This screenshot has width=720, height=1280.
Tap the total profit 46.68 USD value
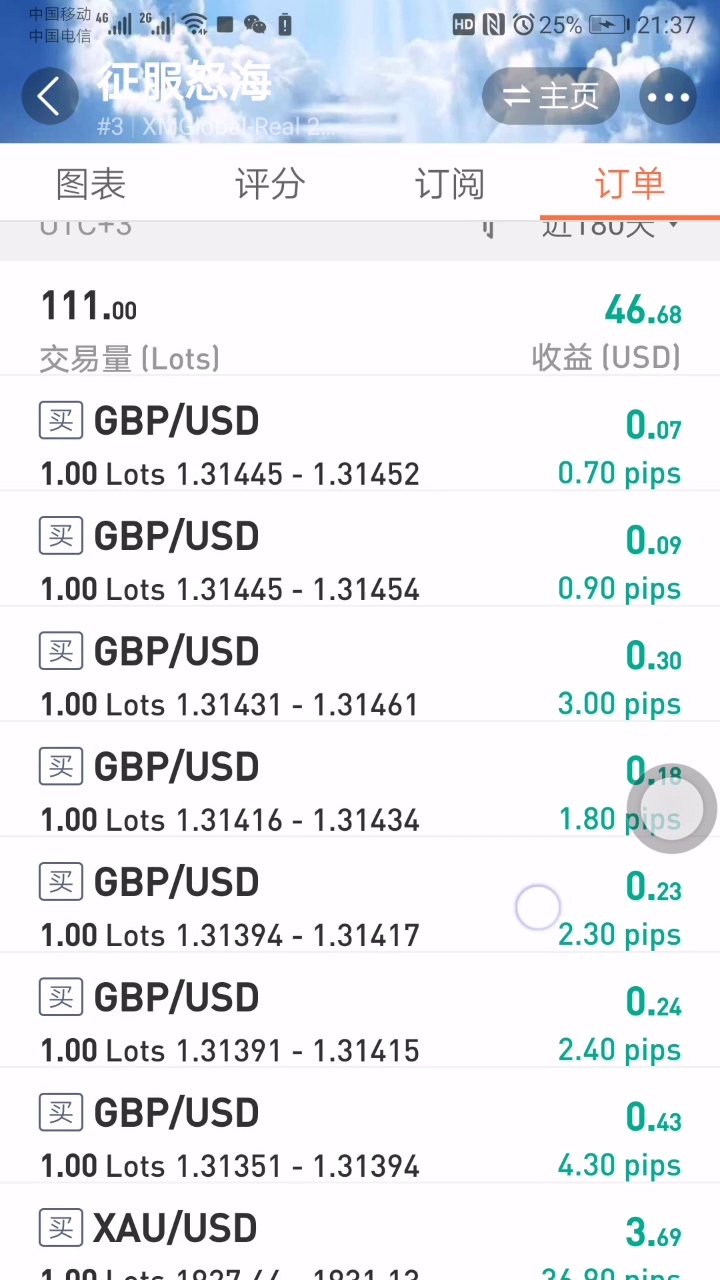[x=643, y=311]
